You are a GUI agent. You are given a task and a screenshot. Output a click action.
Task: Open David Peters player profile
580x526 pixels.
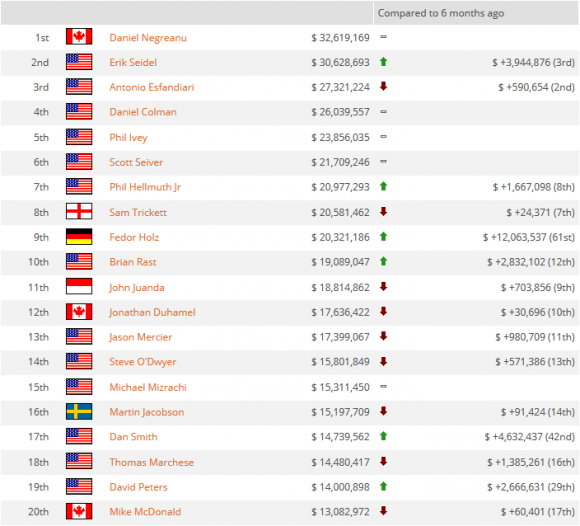(138, 487)
